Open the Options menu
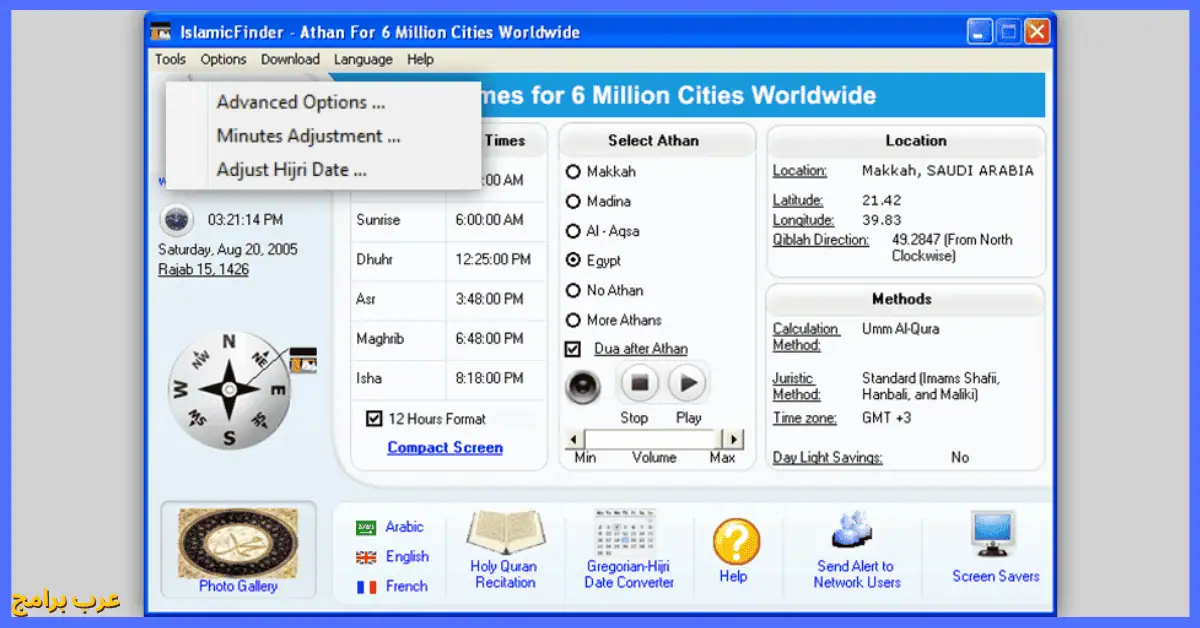Viewport: 1200px width, 628px height. click(223, 60)
